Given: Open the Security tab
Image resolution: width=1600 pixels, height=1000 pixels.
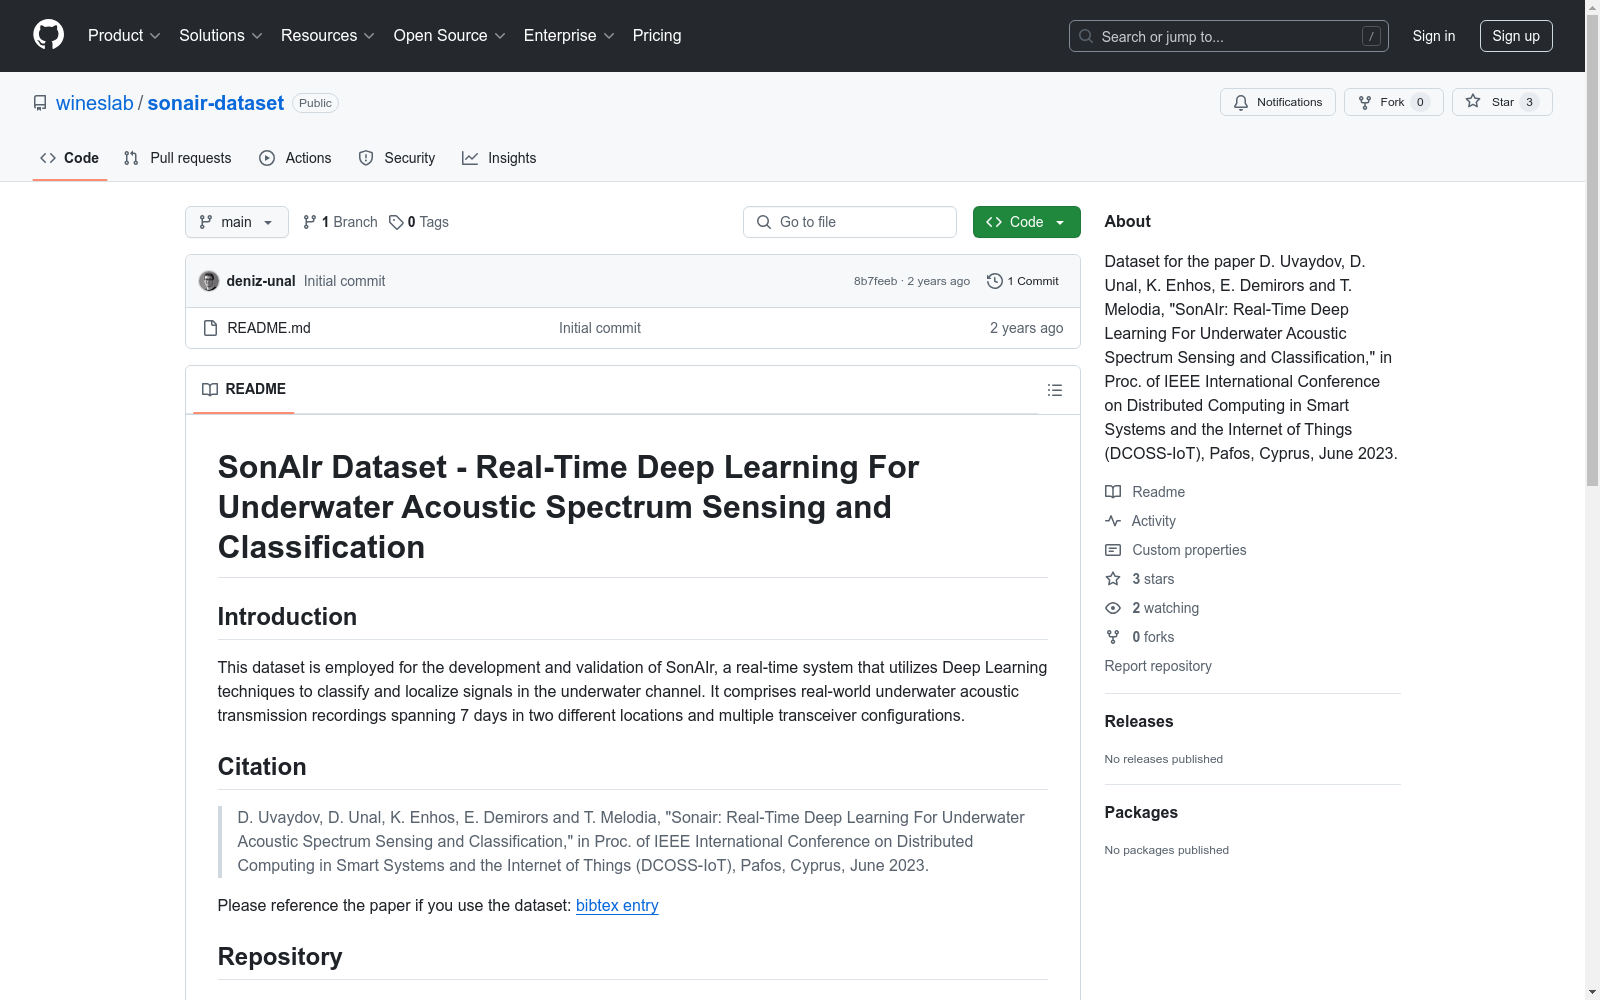Looking at the screenshot, I should point(397,158).
